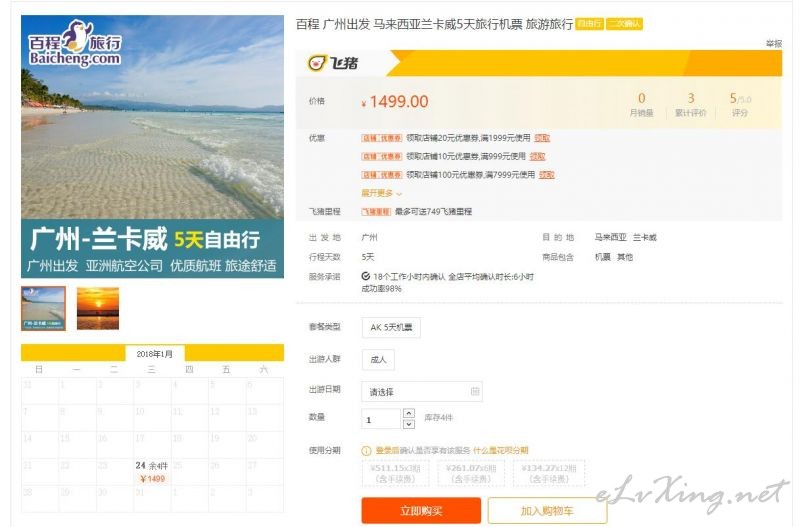Decrease quantity with down arrow
The image size is (800, 527).
tap(409, 424)
